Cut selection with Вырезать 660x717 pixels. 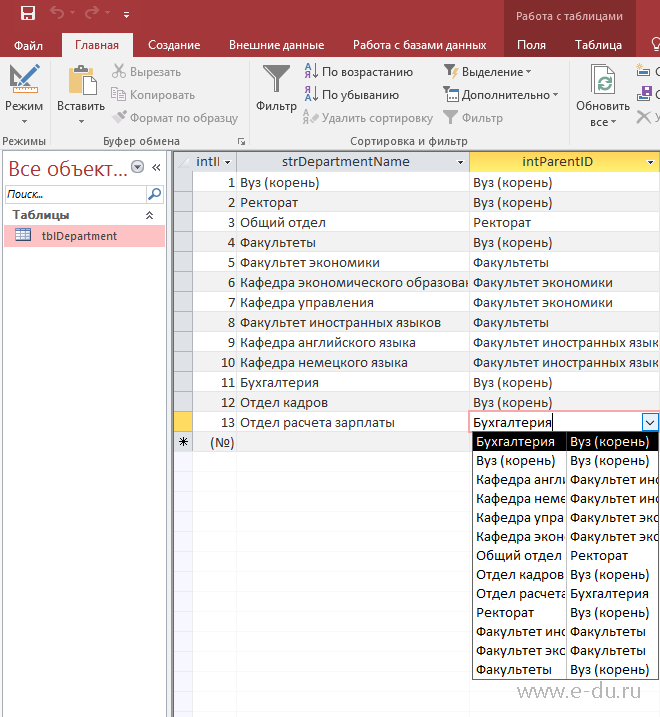coord(146,72)
